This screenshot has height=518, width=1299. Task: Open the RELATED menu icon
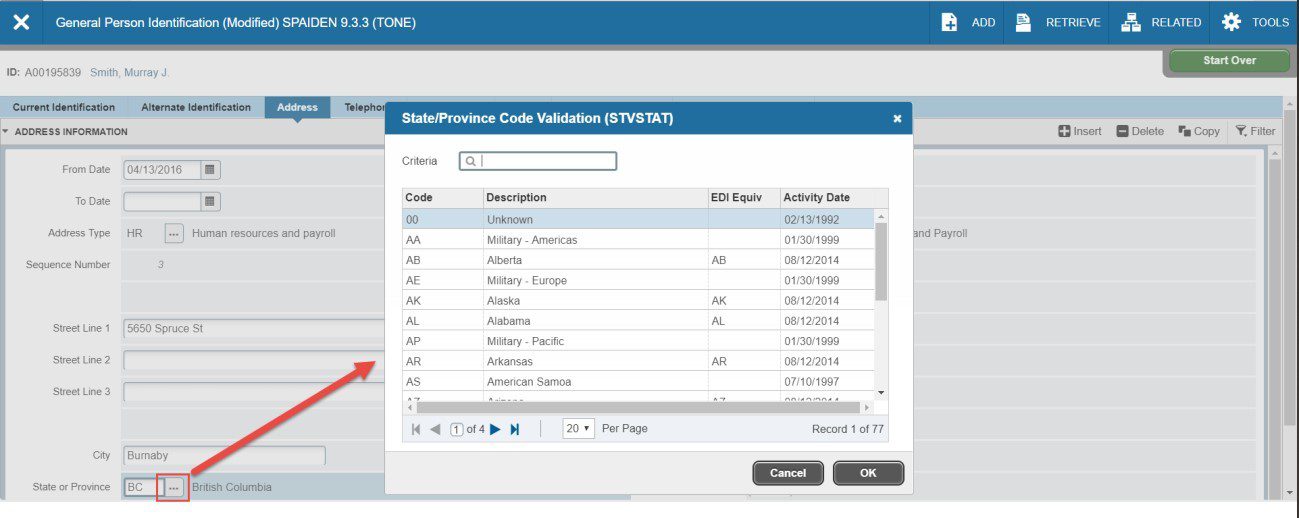point(1131,22)
